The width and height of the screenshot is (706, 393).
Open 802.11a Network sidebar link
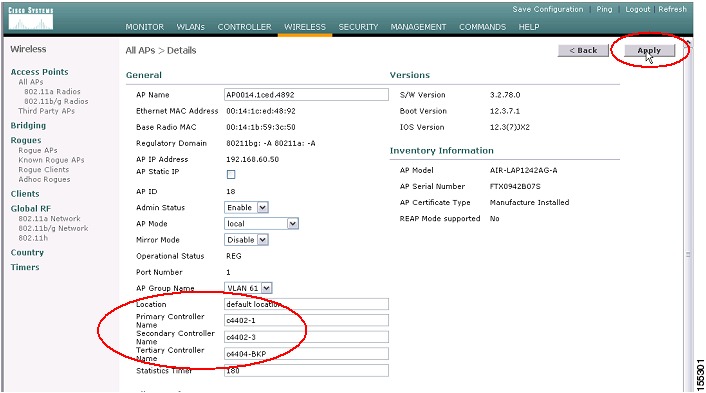[49, 218]
